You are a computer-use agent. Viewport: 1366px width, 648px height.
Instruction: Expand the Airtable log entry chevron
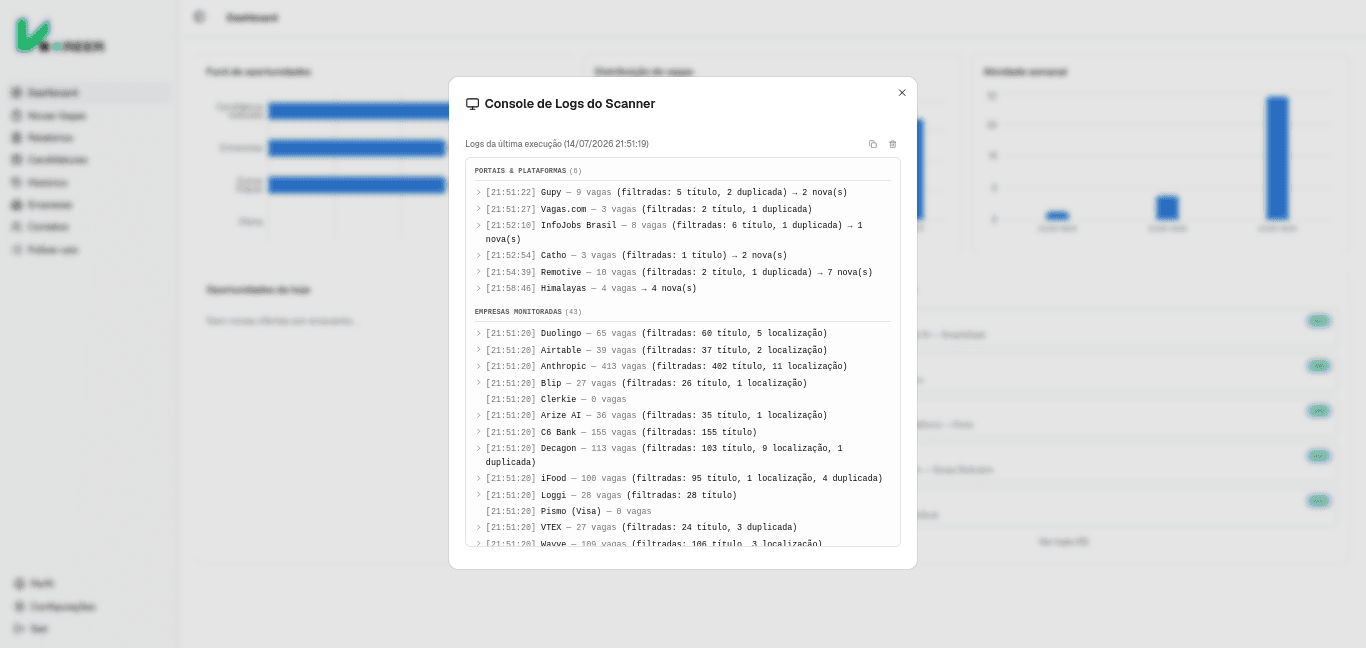(478, 351)
